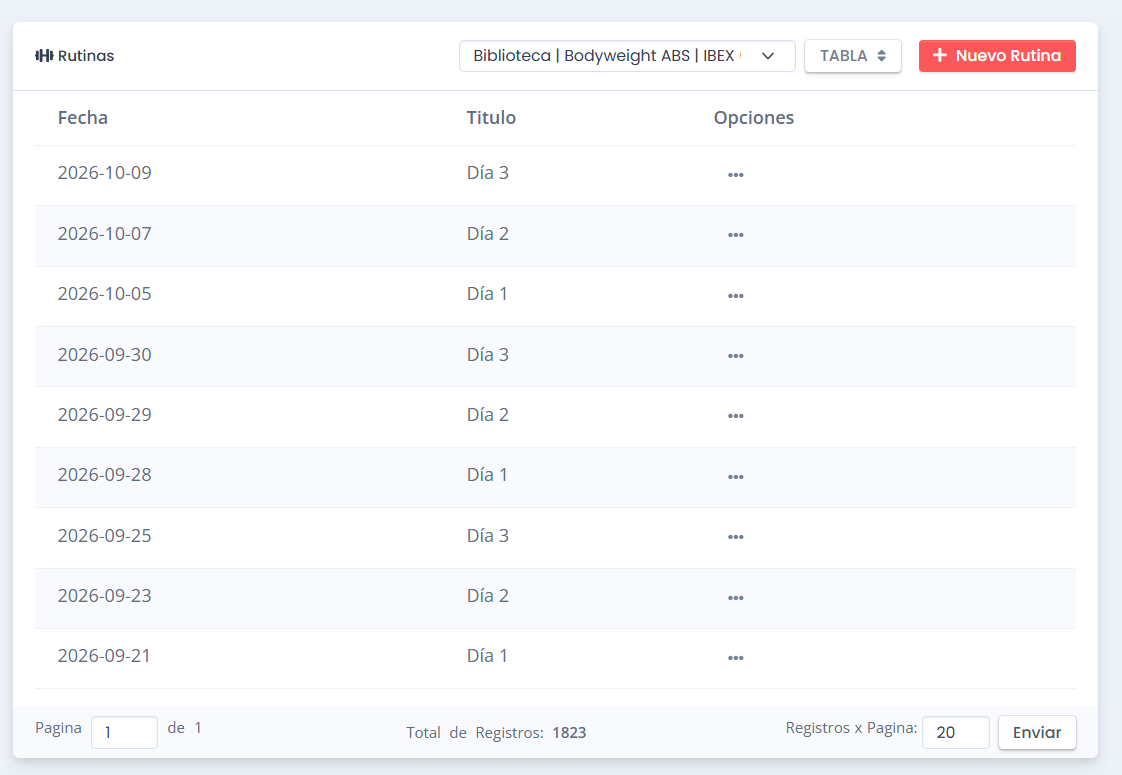Focus the Registros x Pagina input
The height and width of the screenshot is (775, 1122).
955,732
